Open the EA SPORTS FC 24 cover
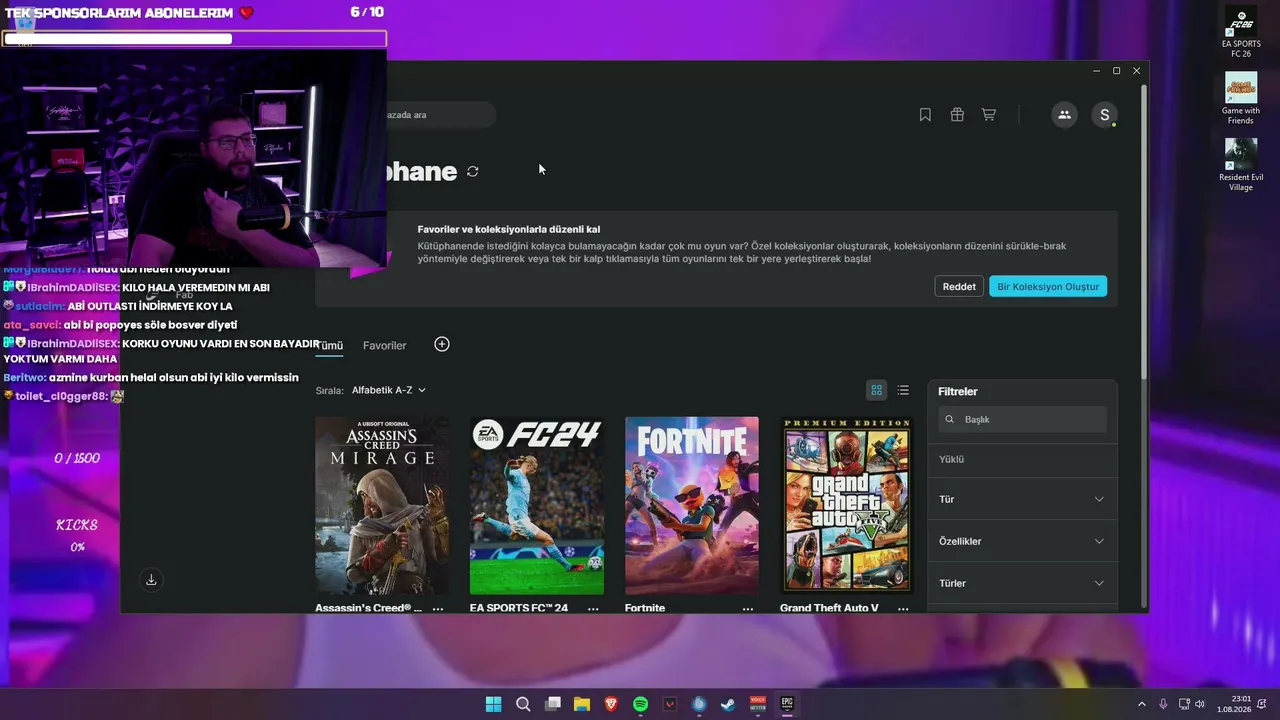 [537, 506]
